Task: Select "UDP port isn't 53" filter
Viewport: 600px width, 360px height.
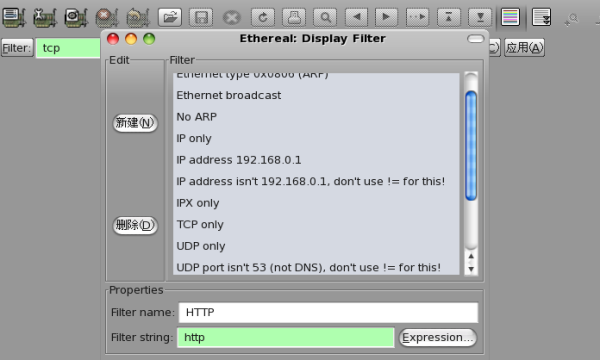Action: point(316,267)
